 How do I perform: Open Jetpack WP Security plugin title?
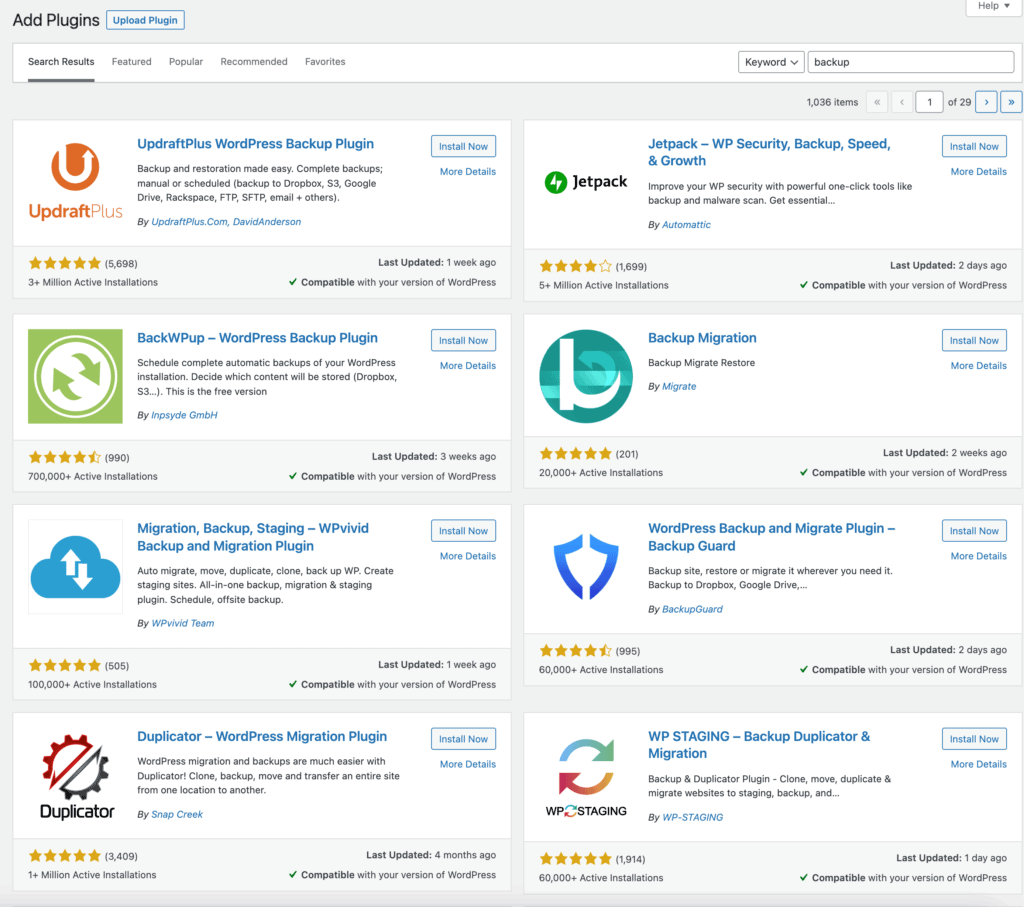(x=769, y=152)
